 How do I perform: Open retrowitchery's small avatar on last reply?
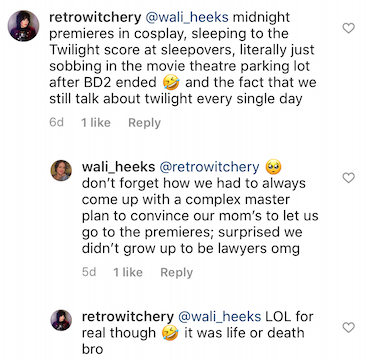(61, 320)
